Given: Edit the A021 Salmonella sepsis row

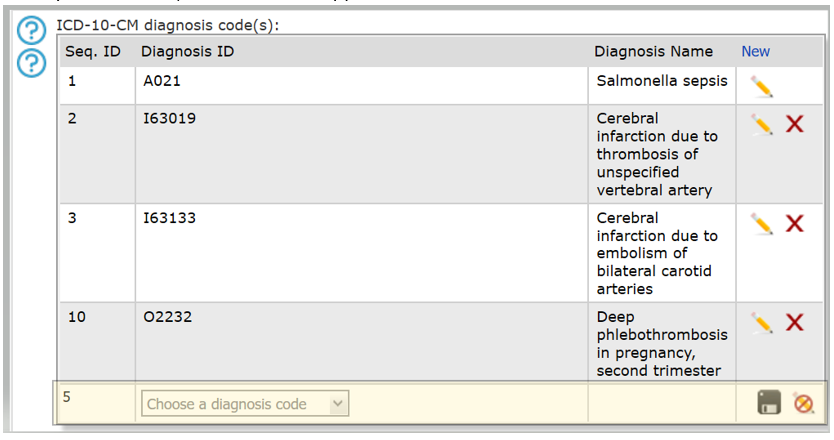Looking at the screenshot, I should [x=762, y=86].
